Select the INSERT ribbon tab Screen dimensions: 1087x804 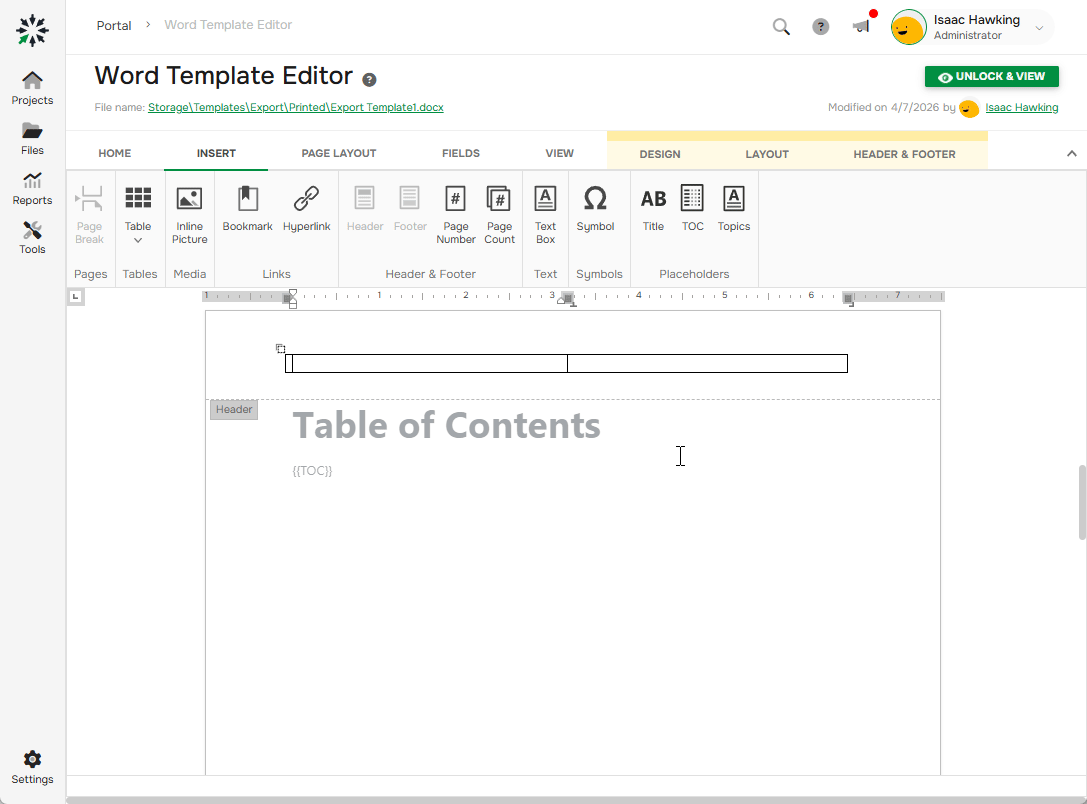[x=216, y=153]
